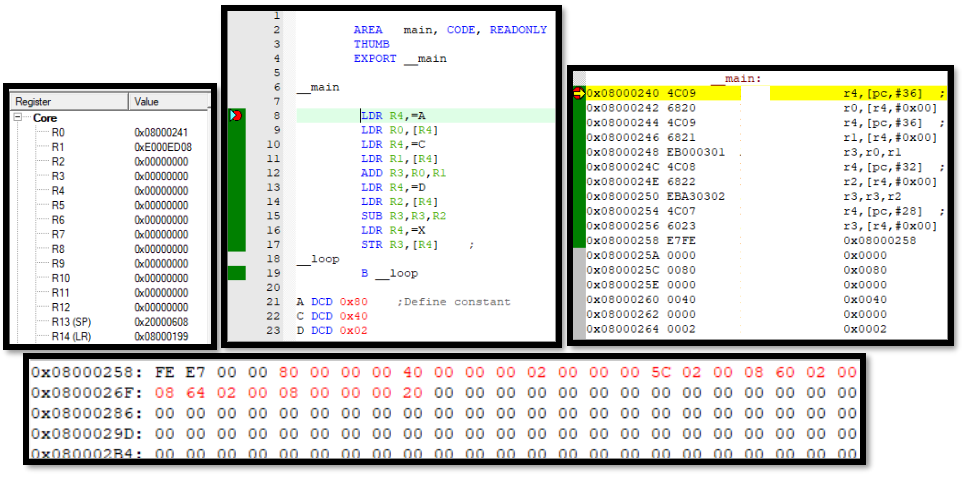This screenshot has width=963, height=477.
Task: Click source line LDR R0,[R4]
Action: (400, 130)
